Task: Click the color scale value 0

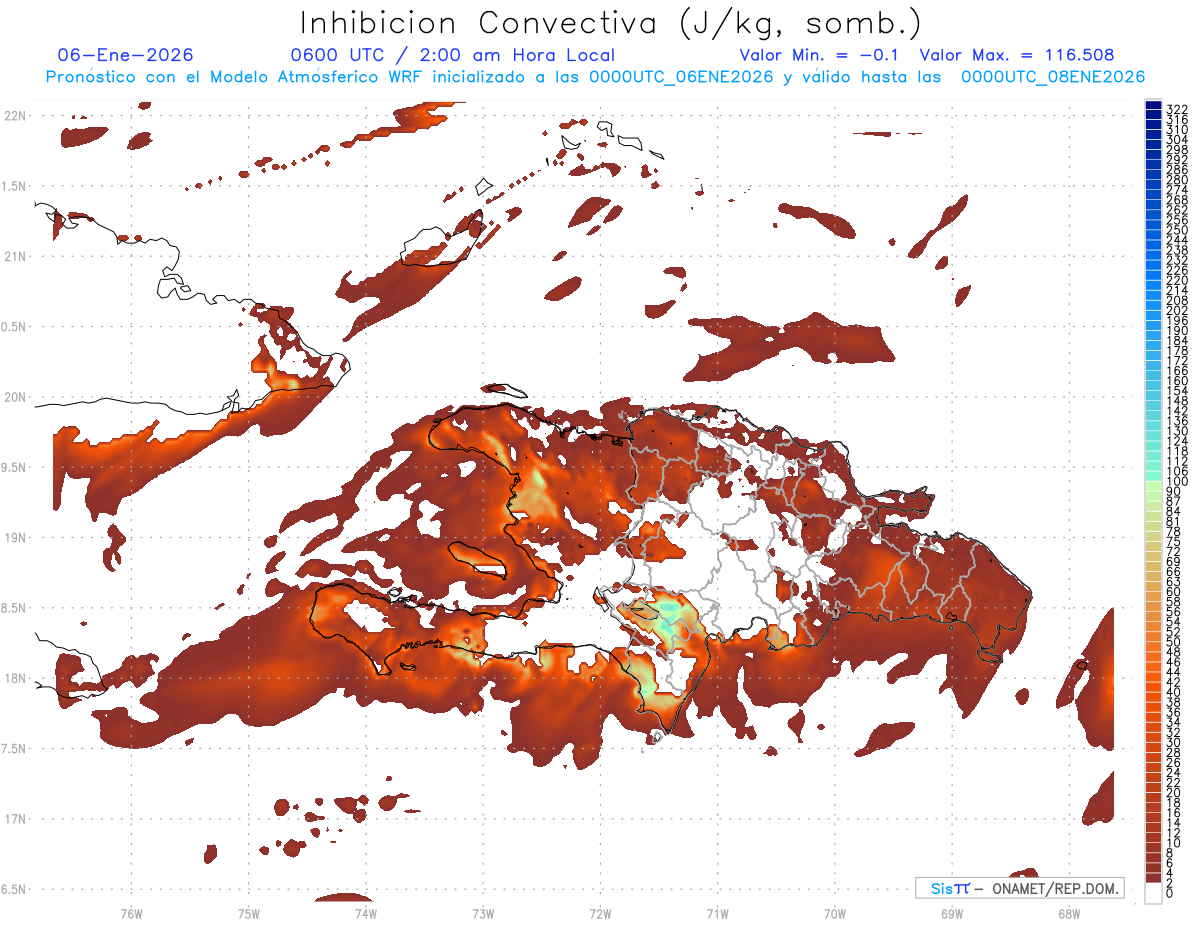Action: pyautogui.click(x=1170, y=894)
